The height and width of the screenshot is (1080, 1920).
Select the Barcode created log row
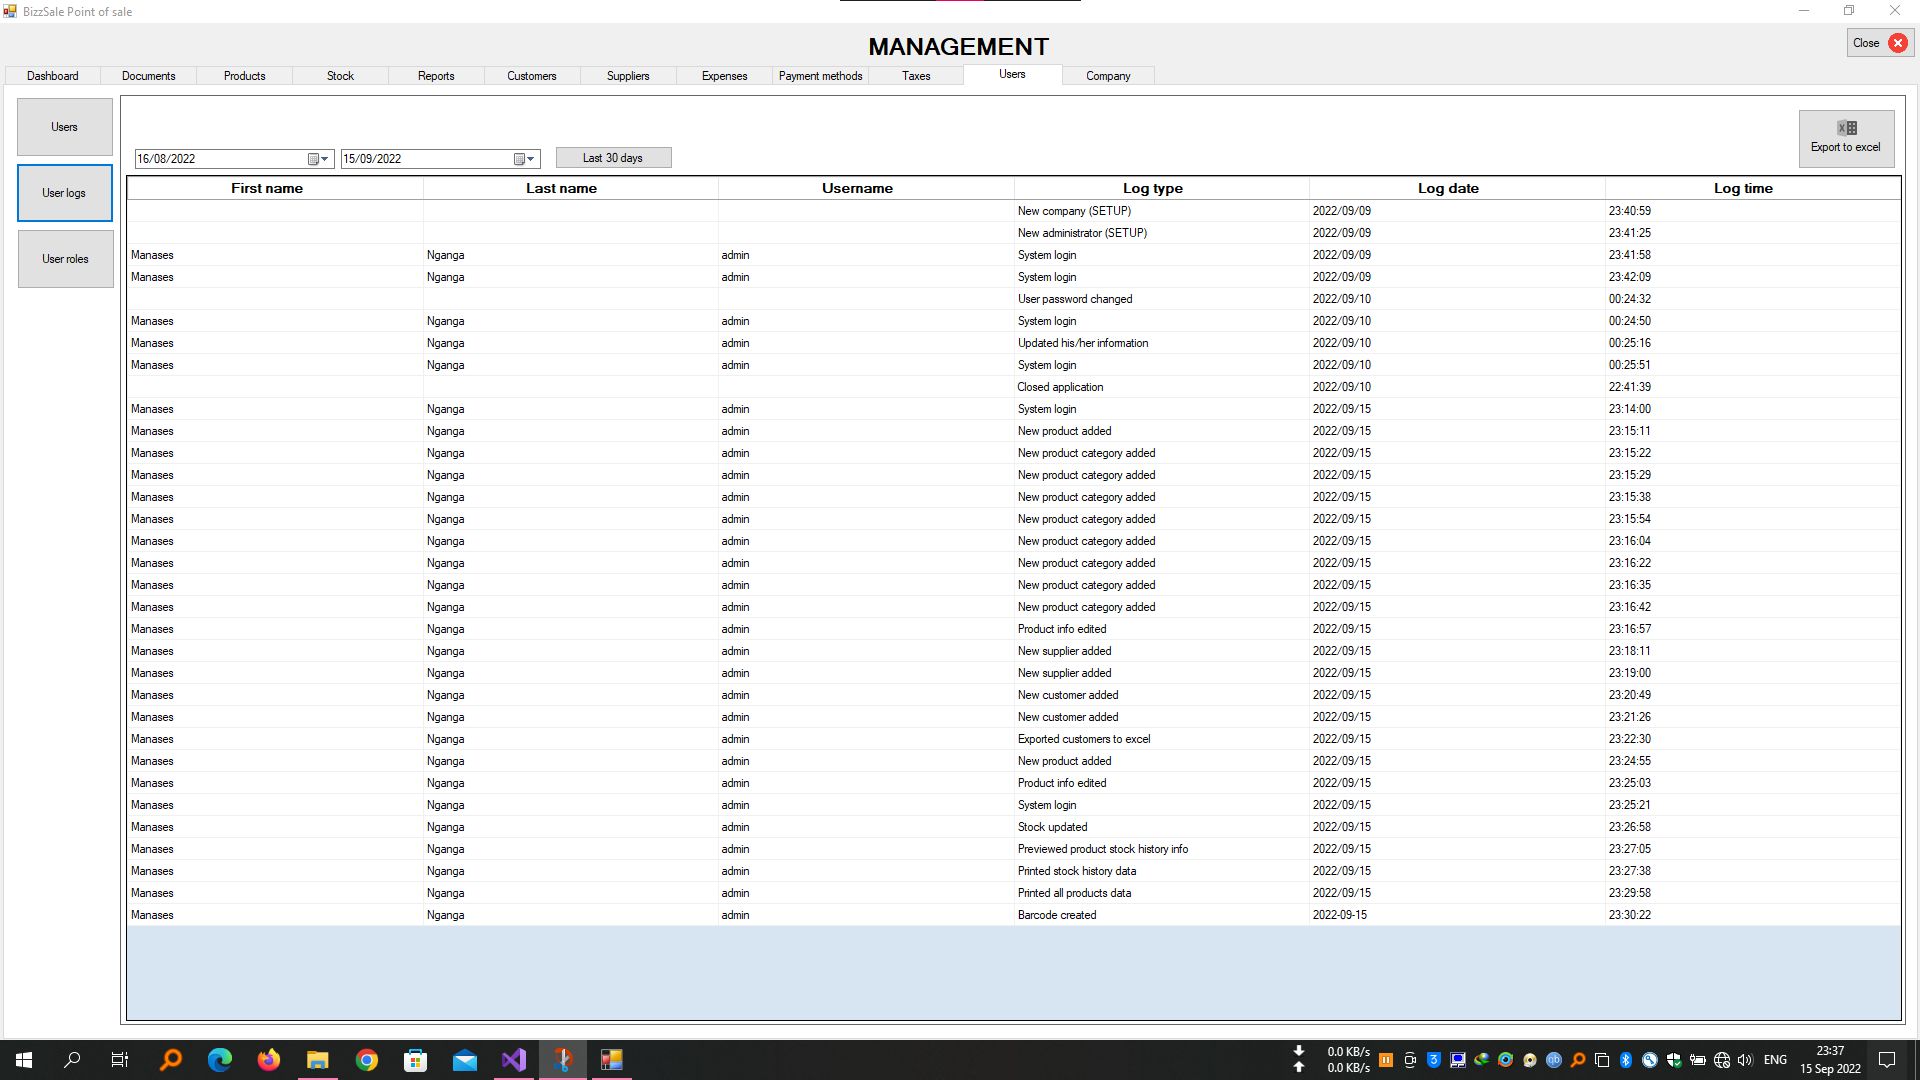pos(1057,915)
